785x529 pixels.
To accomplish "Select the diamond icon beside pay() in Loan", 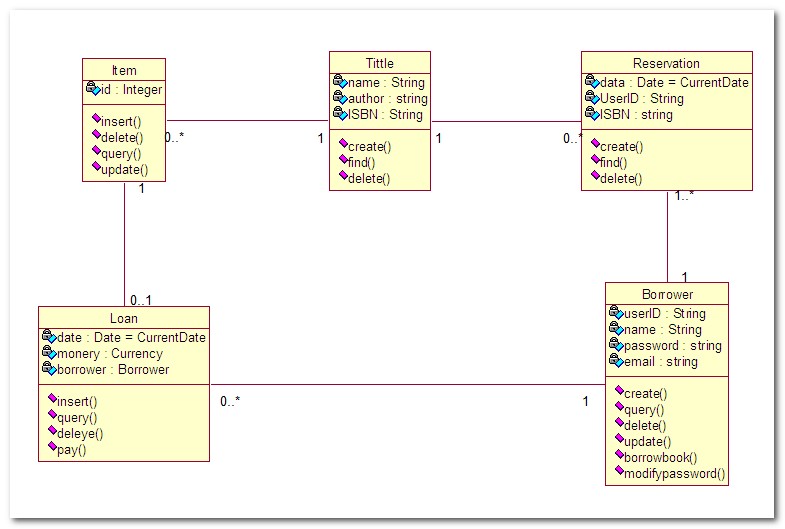I will 53,446.
